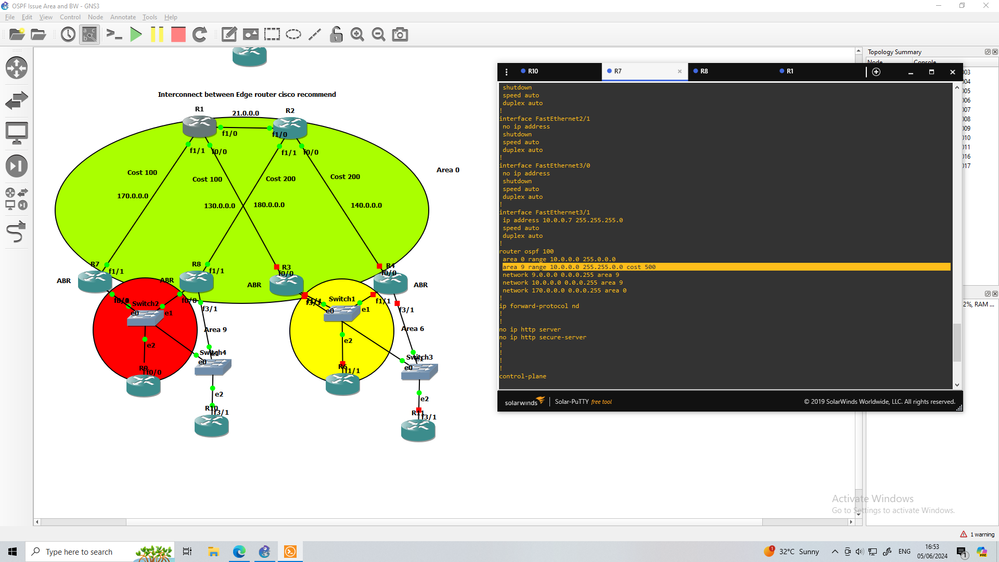Screen dimensions: 999x562
Task: Open the Node menu
Action: point(95,17)
